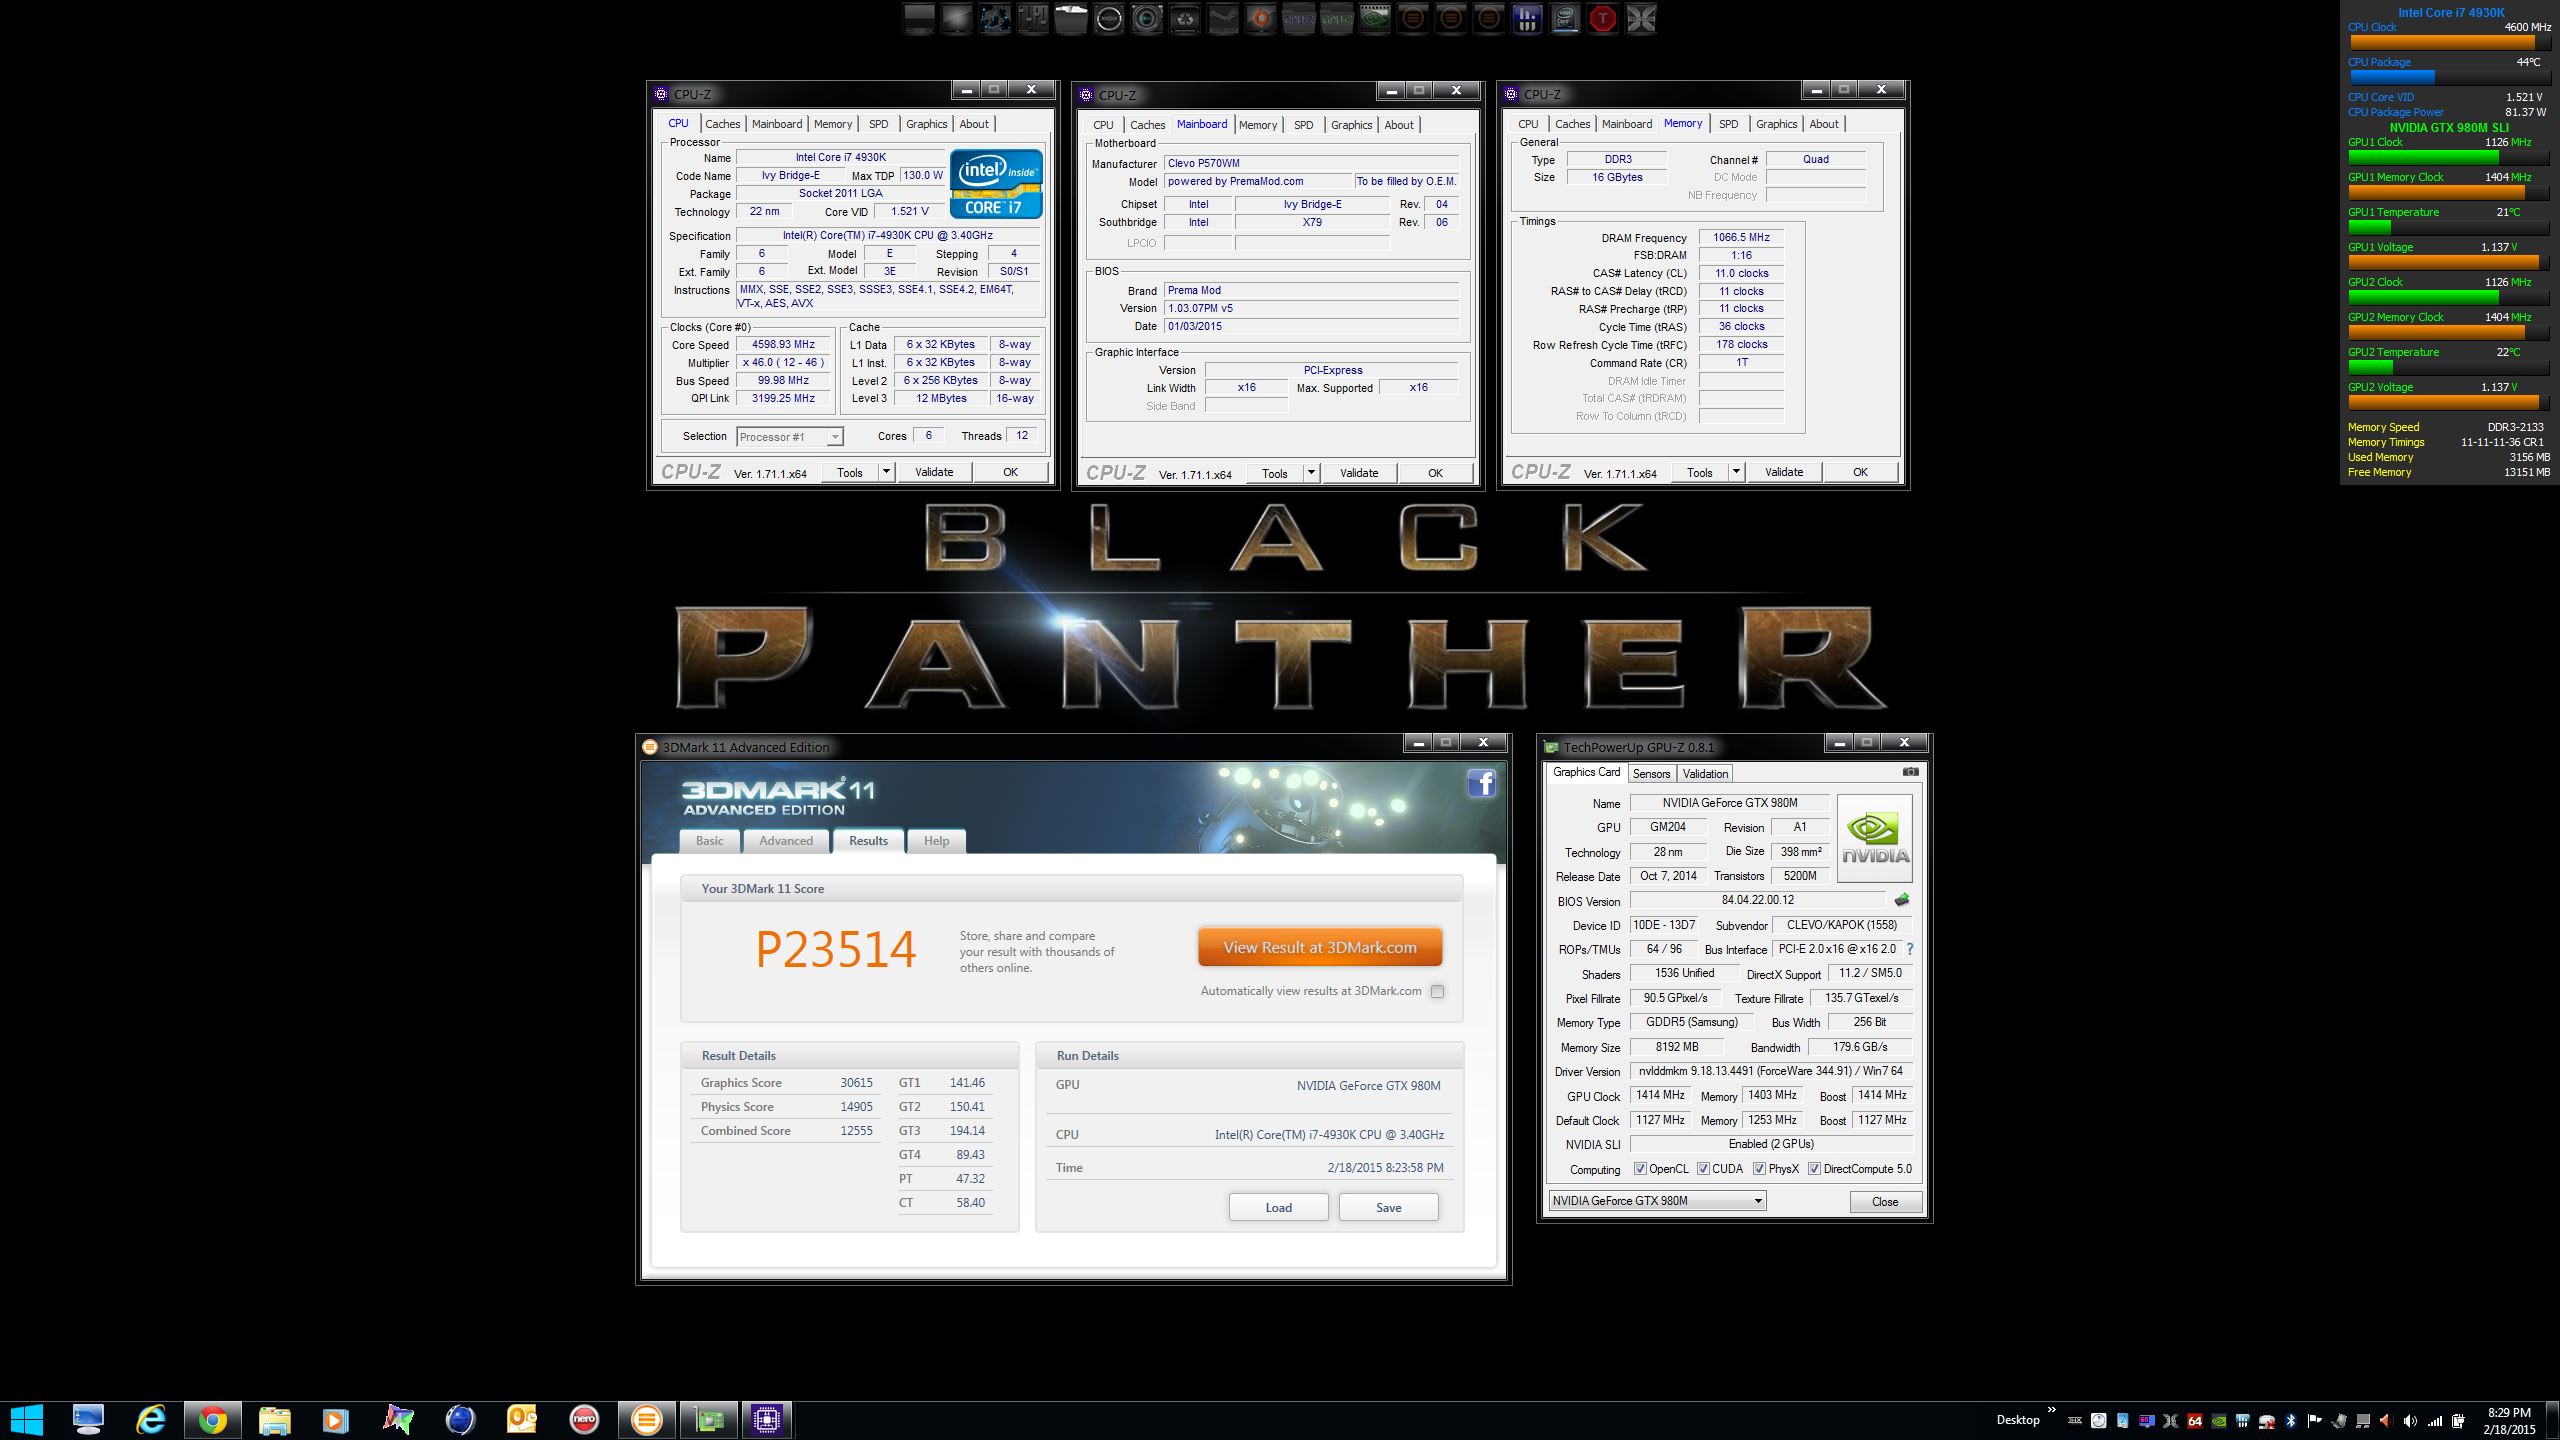Expand Tools dropdown arrow in Mainboard tab window

[x=1311, y=473]
